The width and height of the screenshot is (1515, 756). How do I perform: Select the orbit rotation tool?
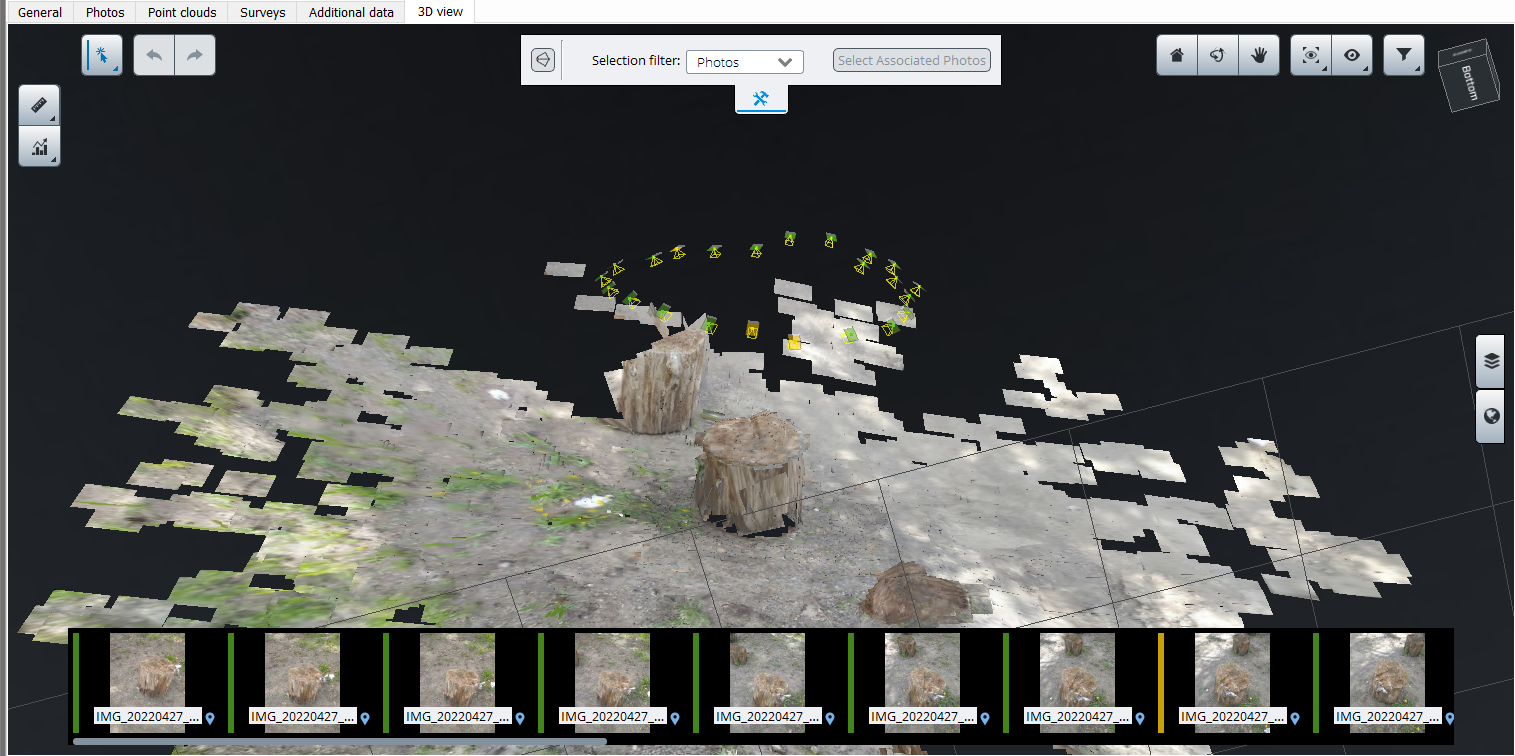tap(1218, 56)
